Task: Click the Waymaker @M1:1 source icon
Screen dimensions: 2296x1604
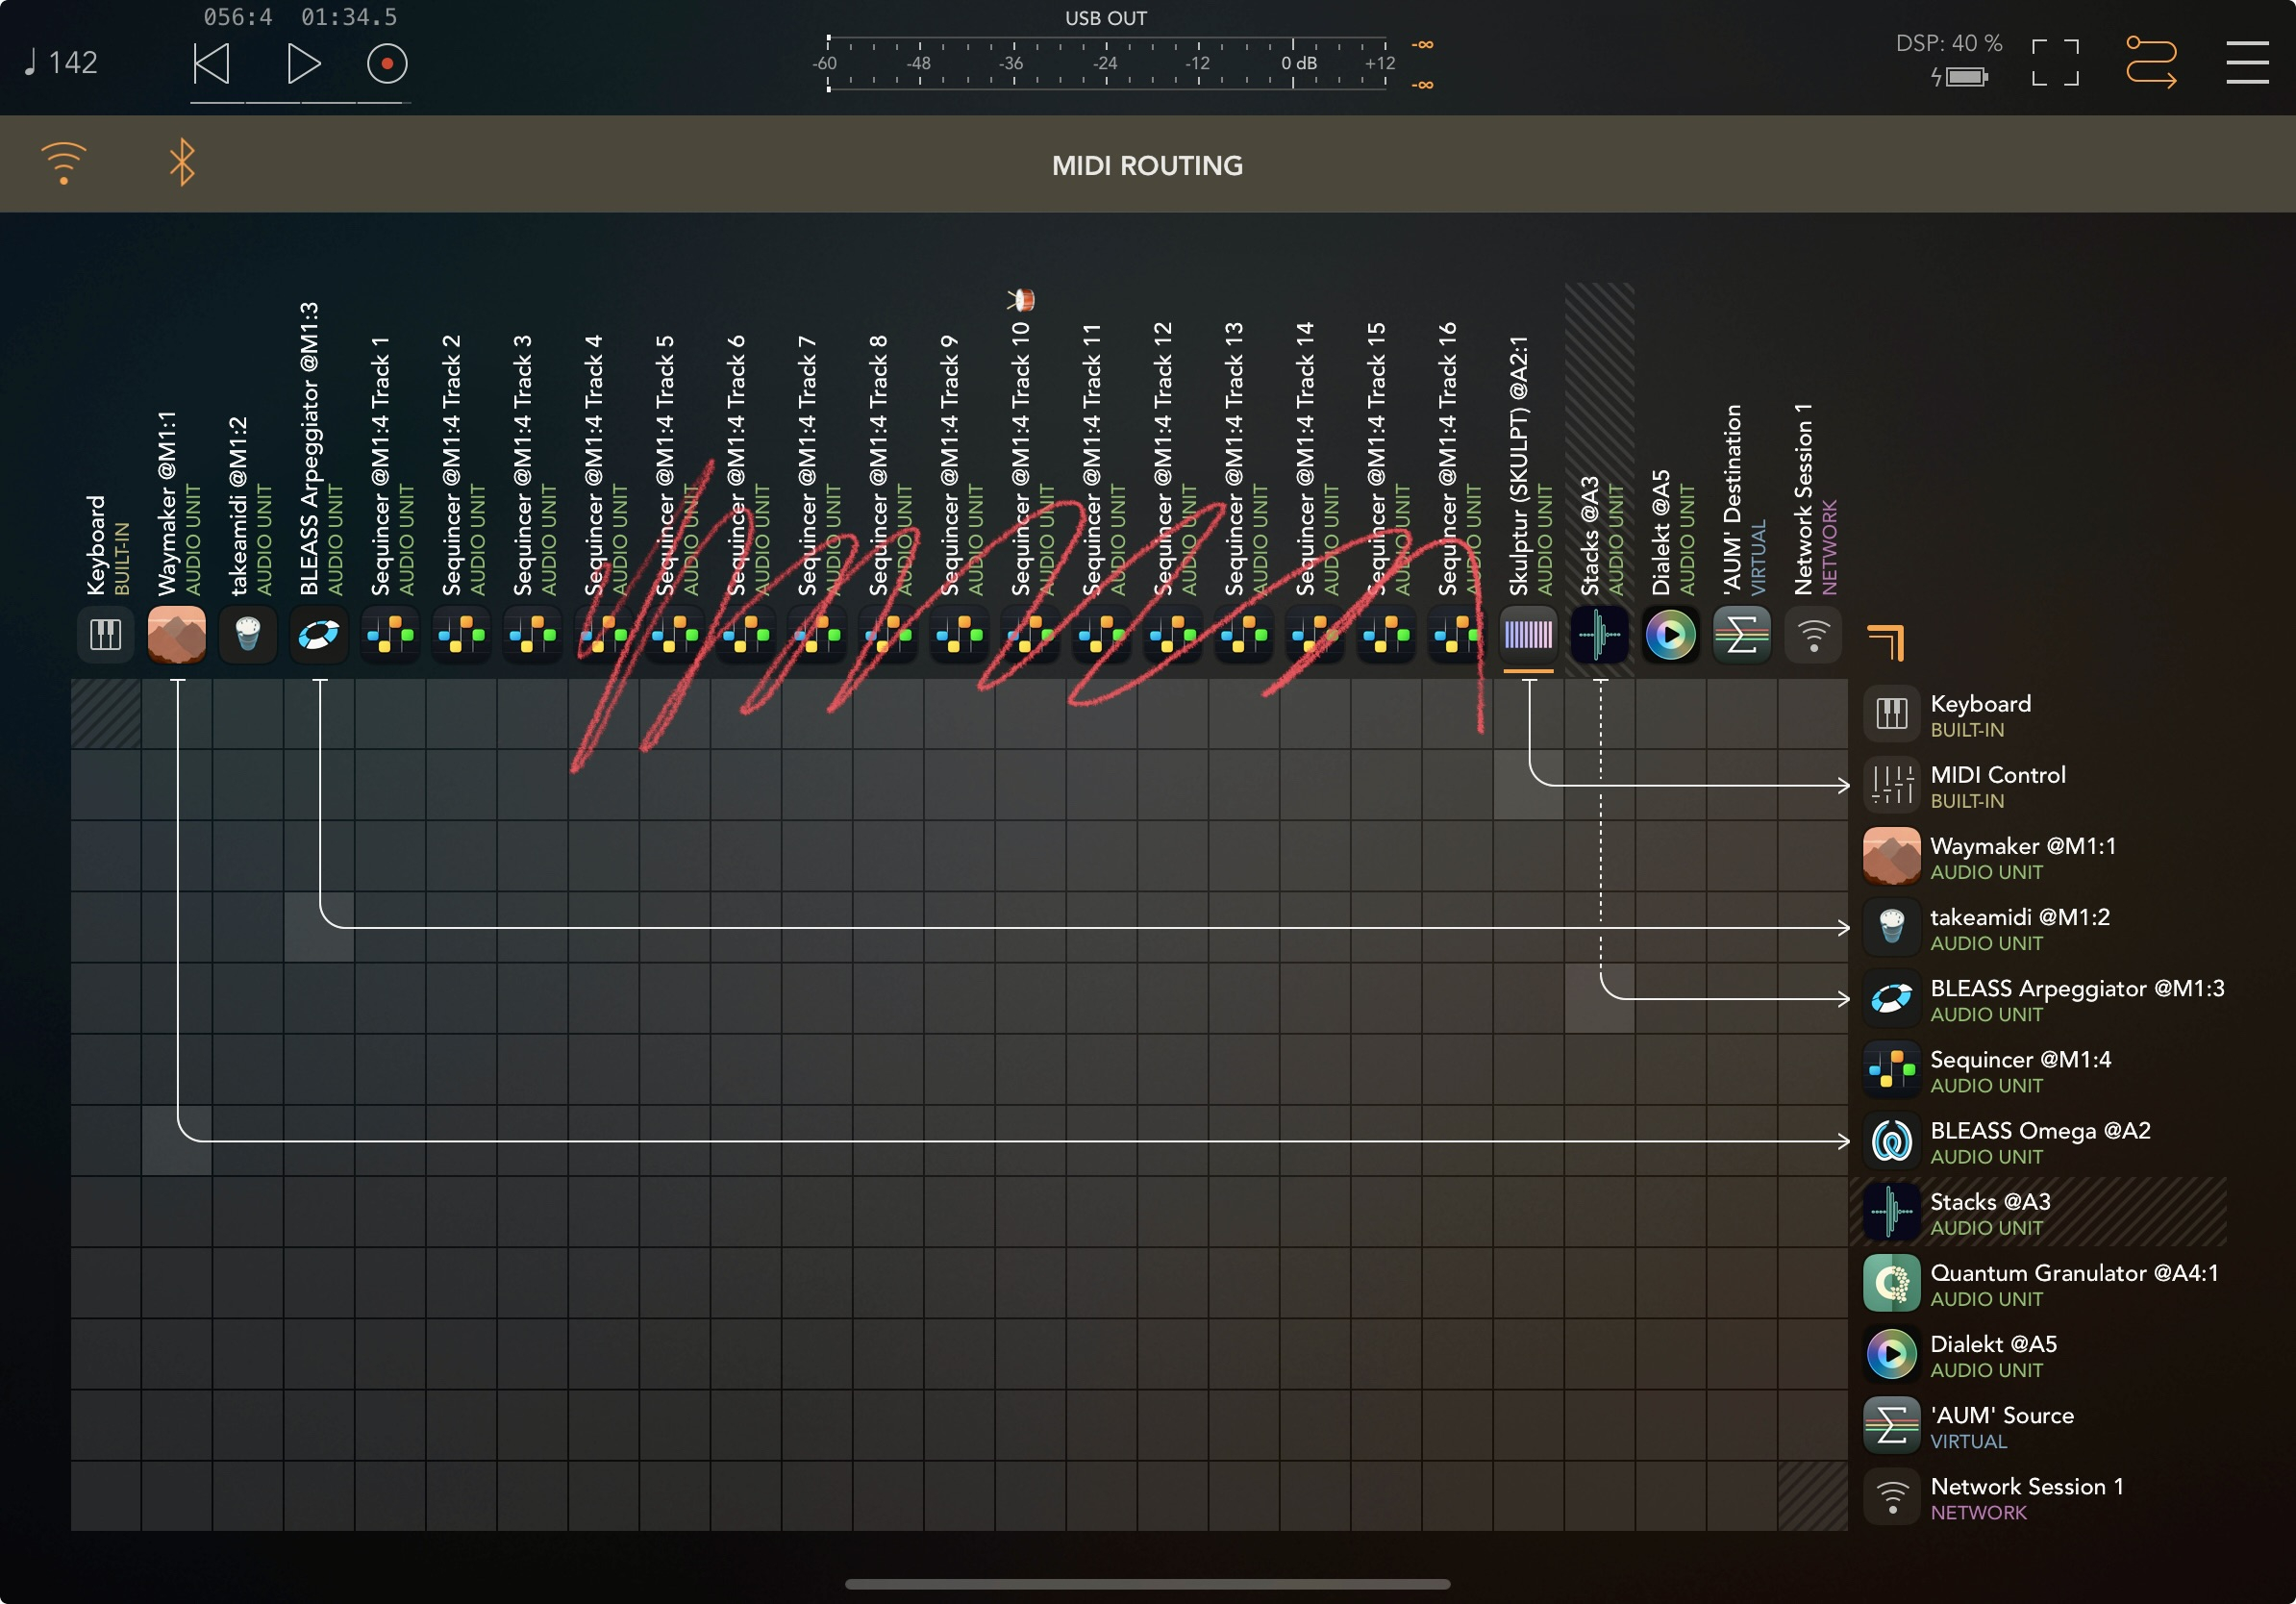Action: [177, 634]
